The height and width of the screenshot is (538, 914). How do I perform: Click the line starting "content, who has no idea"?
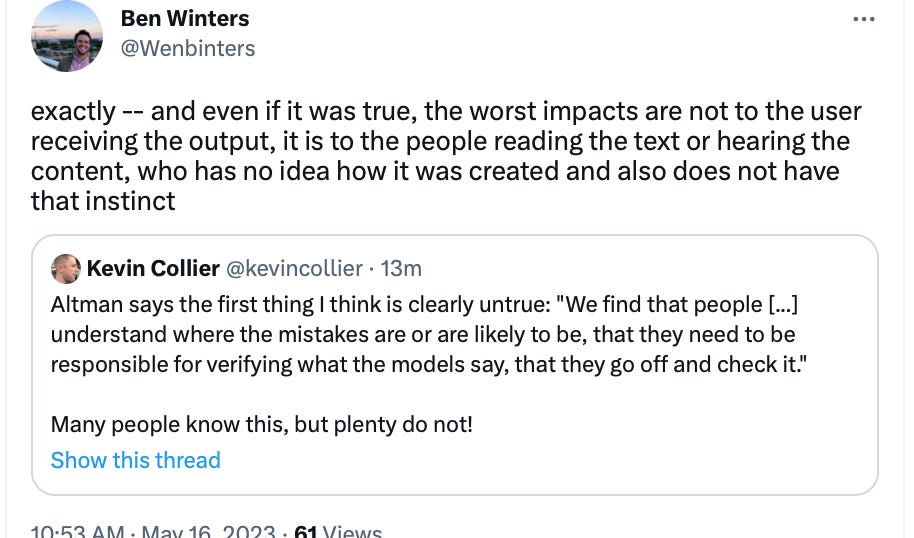[435, 171]
